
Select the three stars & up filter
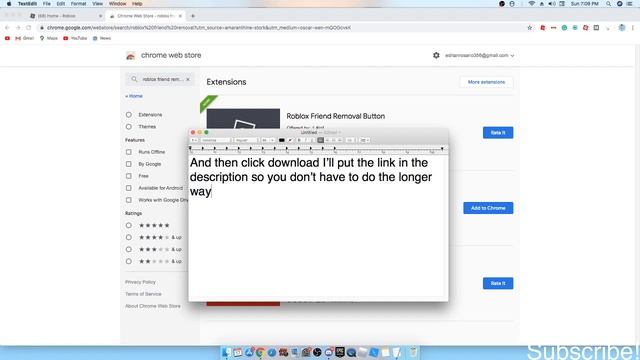[129, 249]
